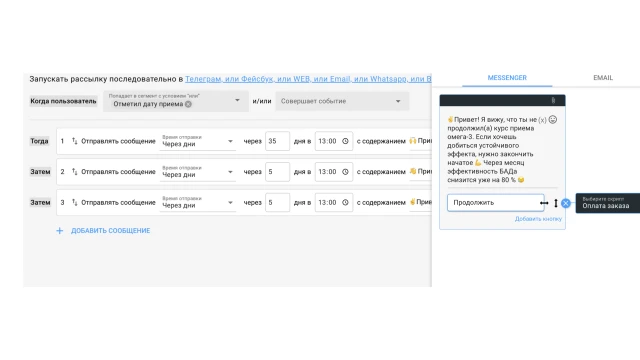Click the plus icon beside ДОБАВИТЬ СООБЩЕНИЕ
This screenshot has height=360, width=640.
coord(60,231)
